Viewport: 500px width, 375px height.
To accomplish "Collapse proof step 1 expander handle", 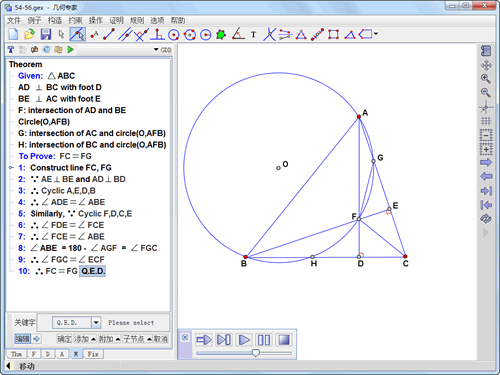I will coord(11,168).
